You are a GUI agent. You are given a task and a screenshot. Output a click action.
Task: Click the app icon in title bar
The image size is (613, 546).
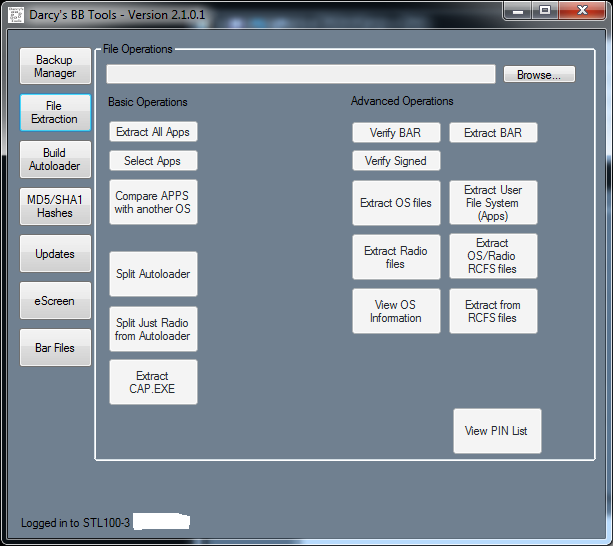pos(15,15)
